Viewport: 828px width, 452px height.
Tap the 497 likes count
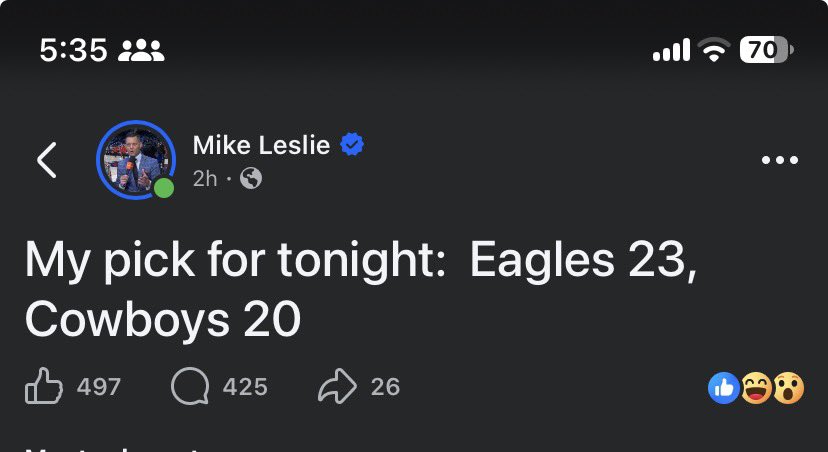(99, 387)
